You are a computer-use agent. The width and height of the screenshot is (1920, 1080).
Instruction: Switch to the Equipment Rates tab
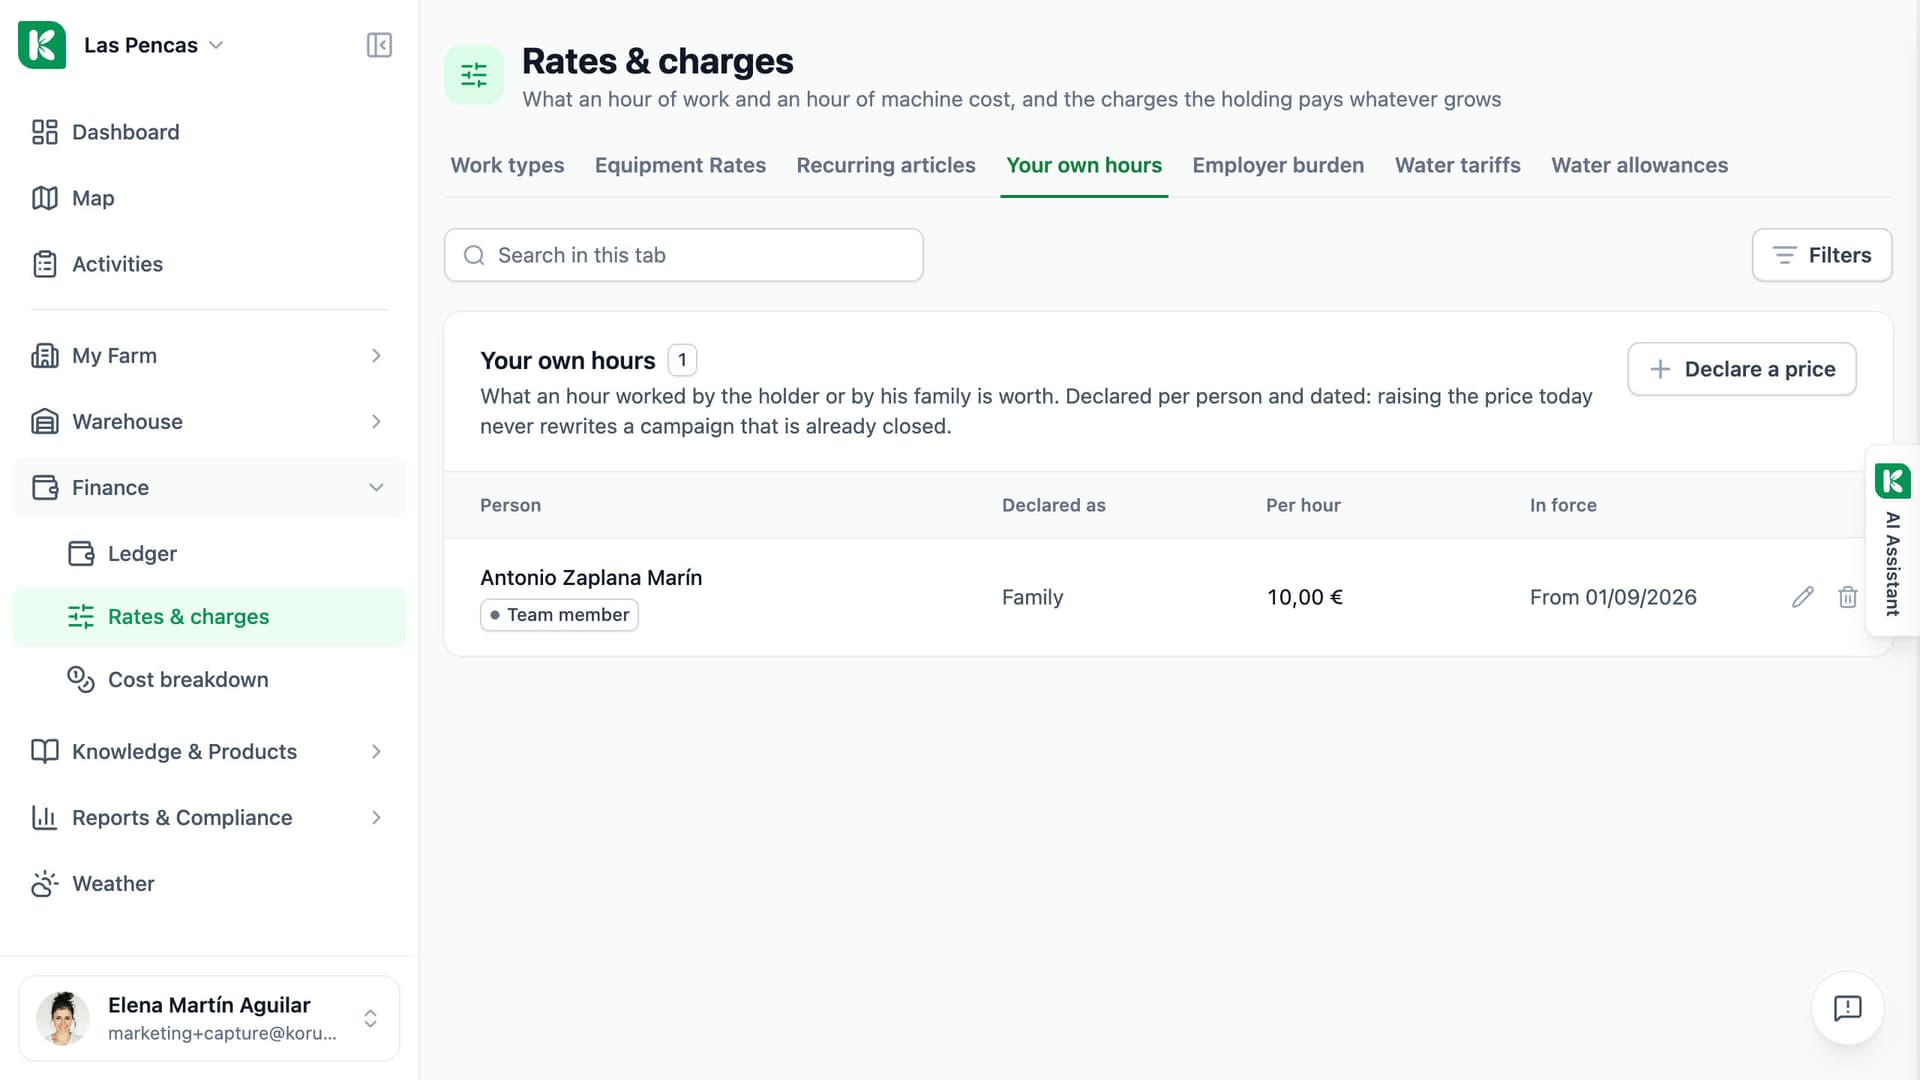point(680,165)
